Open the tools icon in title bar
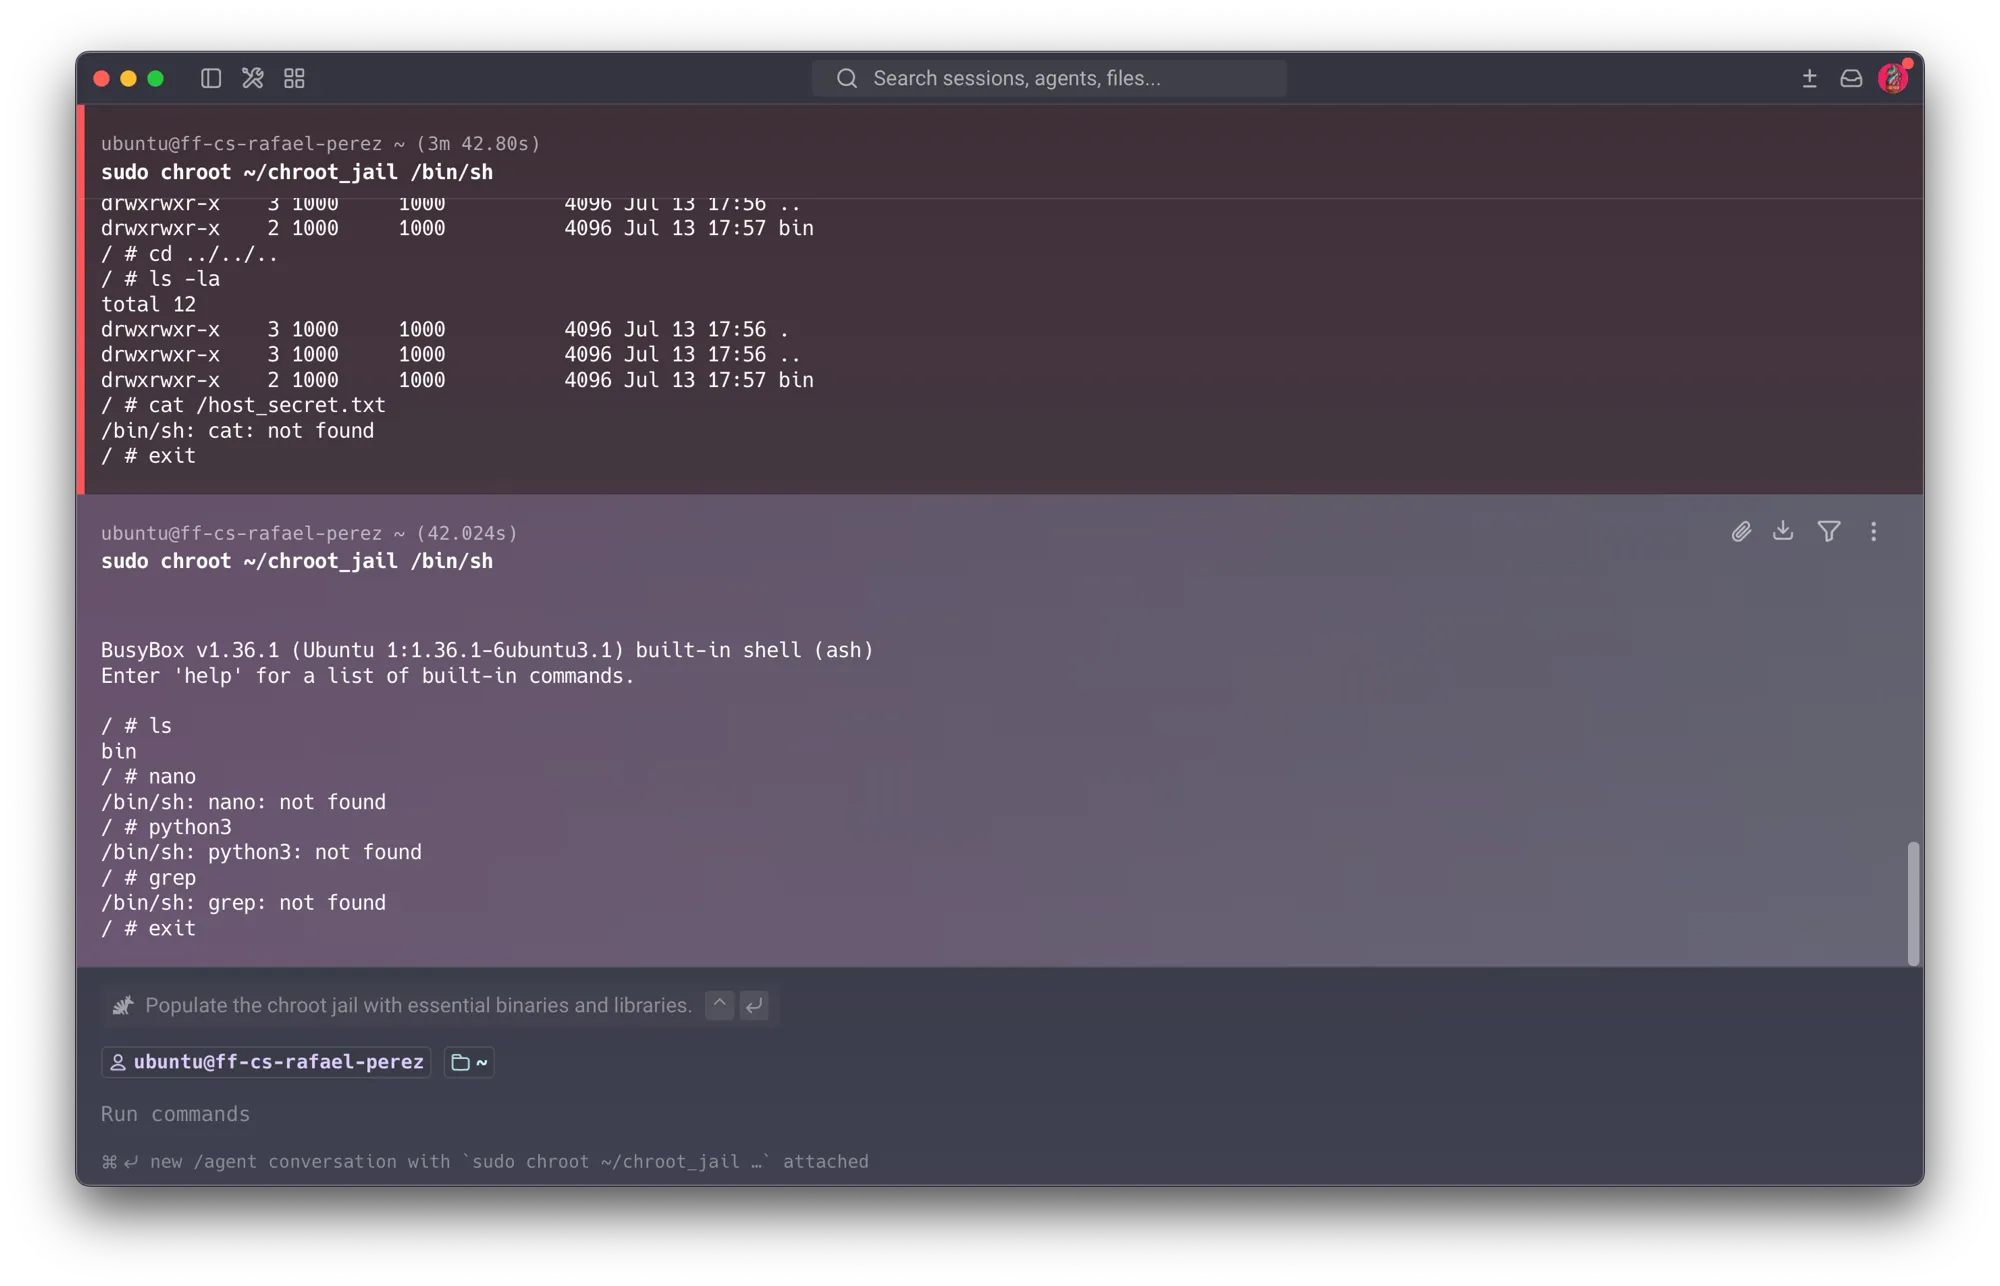Screen dimensions: 2000x1286 click(x=252, y=78)
